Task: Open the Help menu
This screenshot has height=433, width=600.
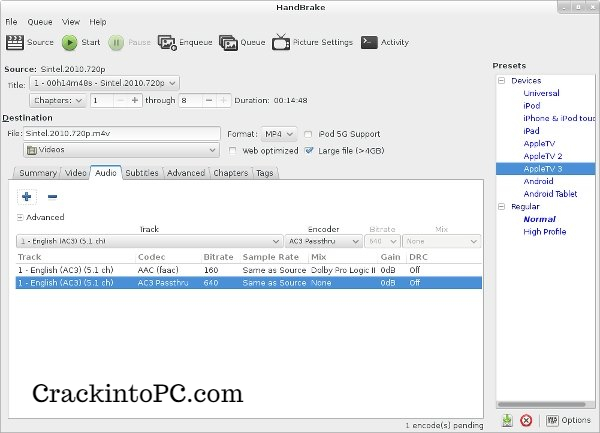Action: (x=98, y=22)
